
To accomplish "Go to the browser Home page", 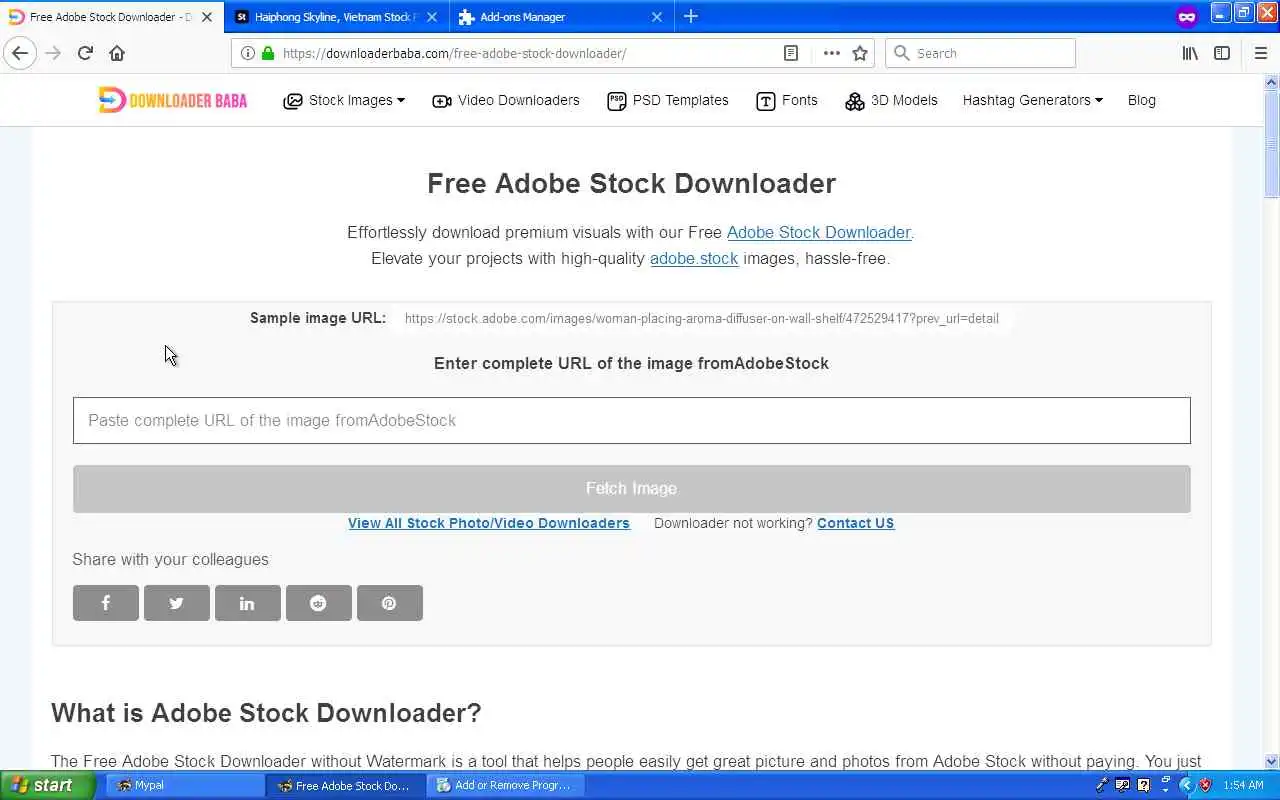I will click(x=117, y=53).
